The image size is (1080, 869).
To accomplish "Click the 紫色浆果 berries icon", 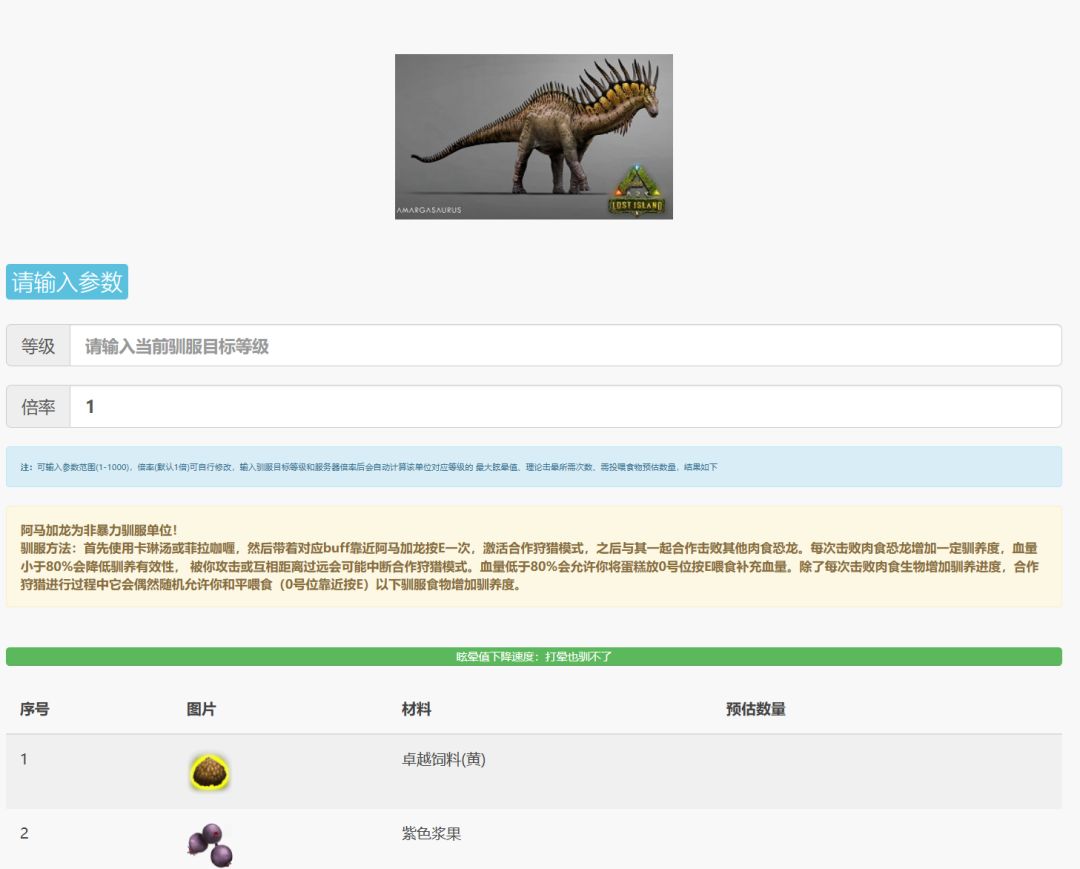I will [210, 845].
